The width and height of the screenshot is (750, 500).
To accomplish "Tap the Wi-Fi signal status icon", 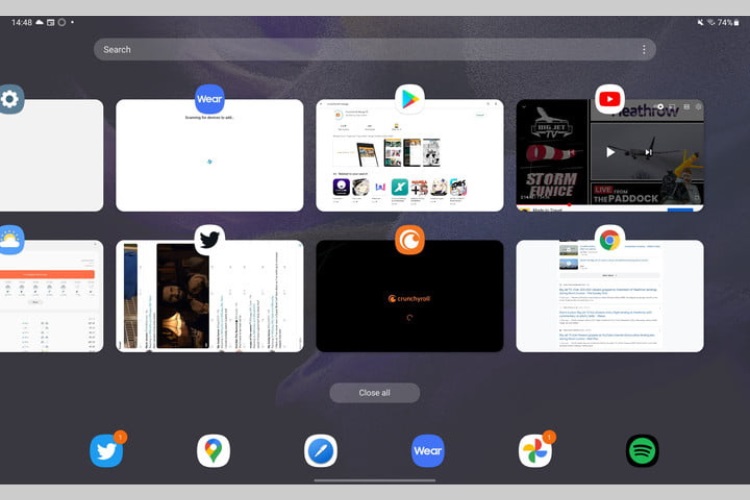I will [711, 22].
